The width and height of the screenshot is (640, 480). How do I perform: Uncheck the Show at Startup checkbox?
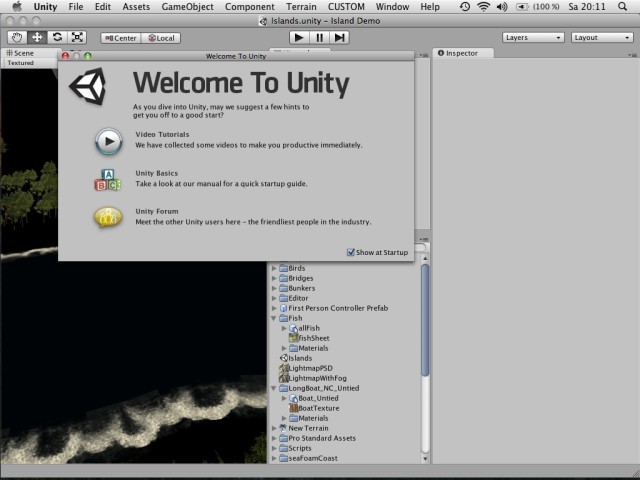[x=351, y=252]
